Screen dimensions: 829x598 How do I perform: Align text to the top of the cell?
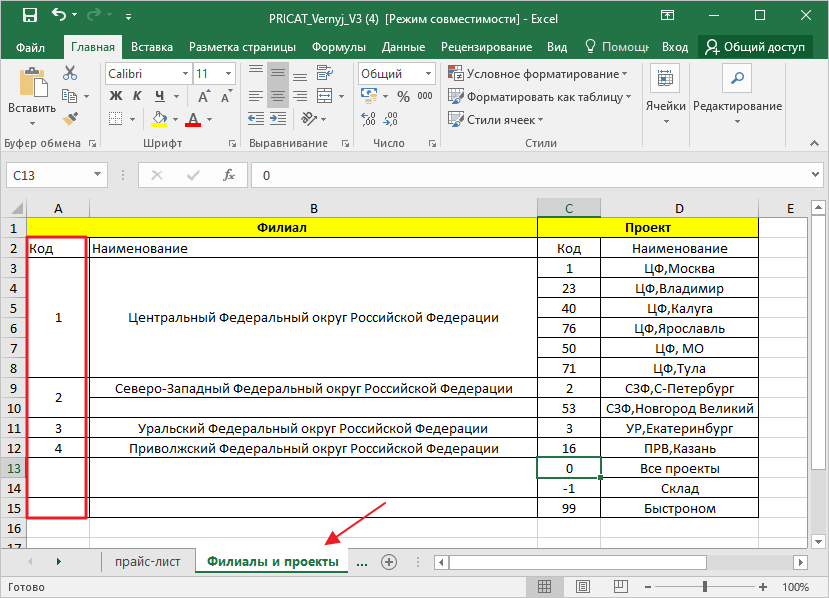click(x=256, y=73)
